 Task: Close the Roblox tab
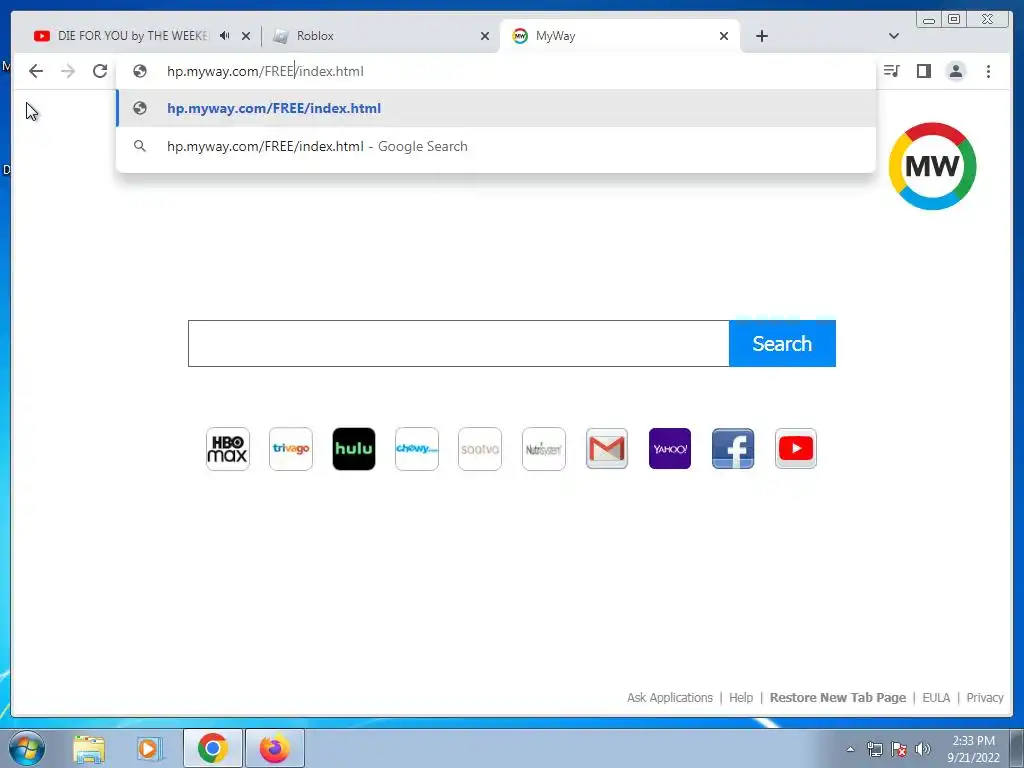[485, 36]
